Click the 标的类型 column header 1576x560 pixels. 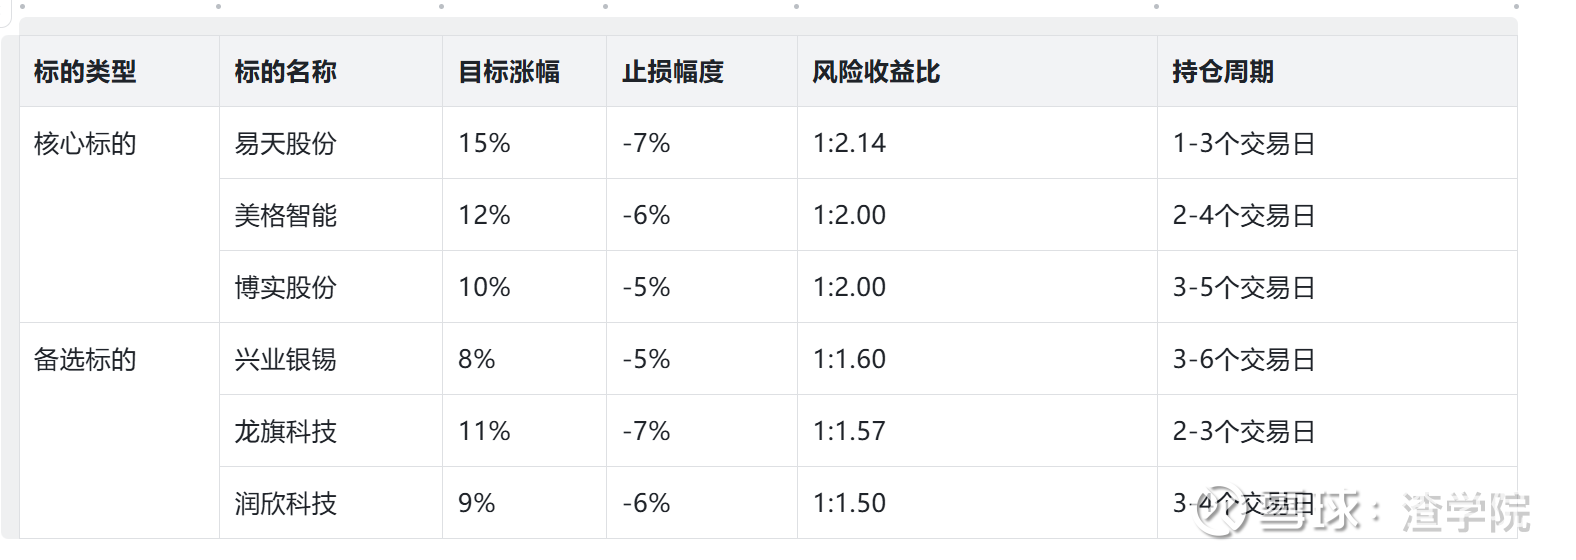85,72
